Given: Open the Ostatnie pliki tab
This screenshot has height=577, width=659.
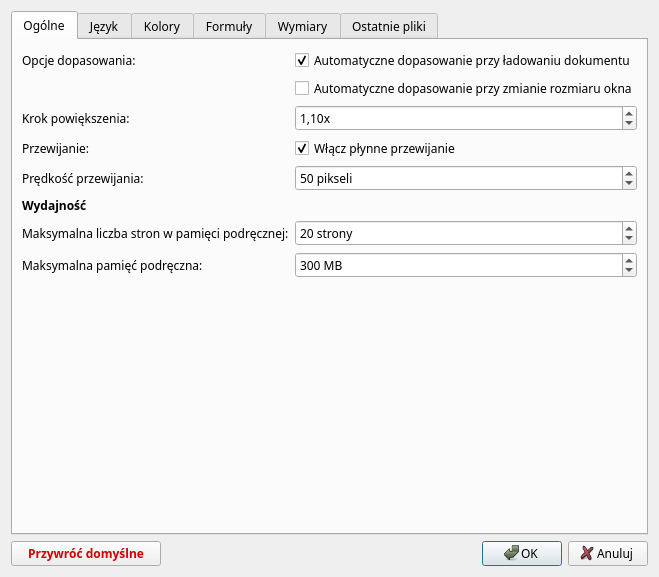Looking at the screenshot, I should tap(388, 27).
